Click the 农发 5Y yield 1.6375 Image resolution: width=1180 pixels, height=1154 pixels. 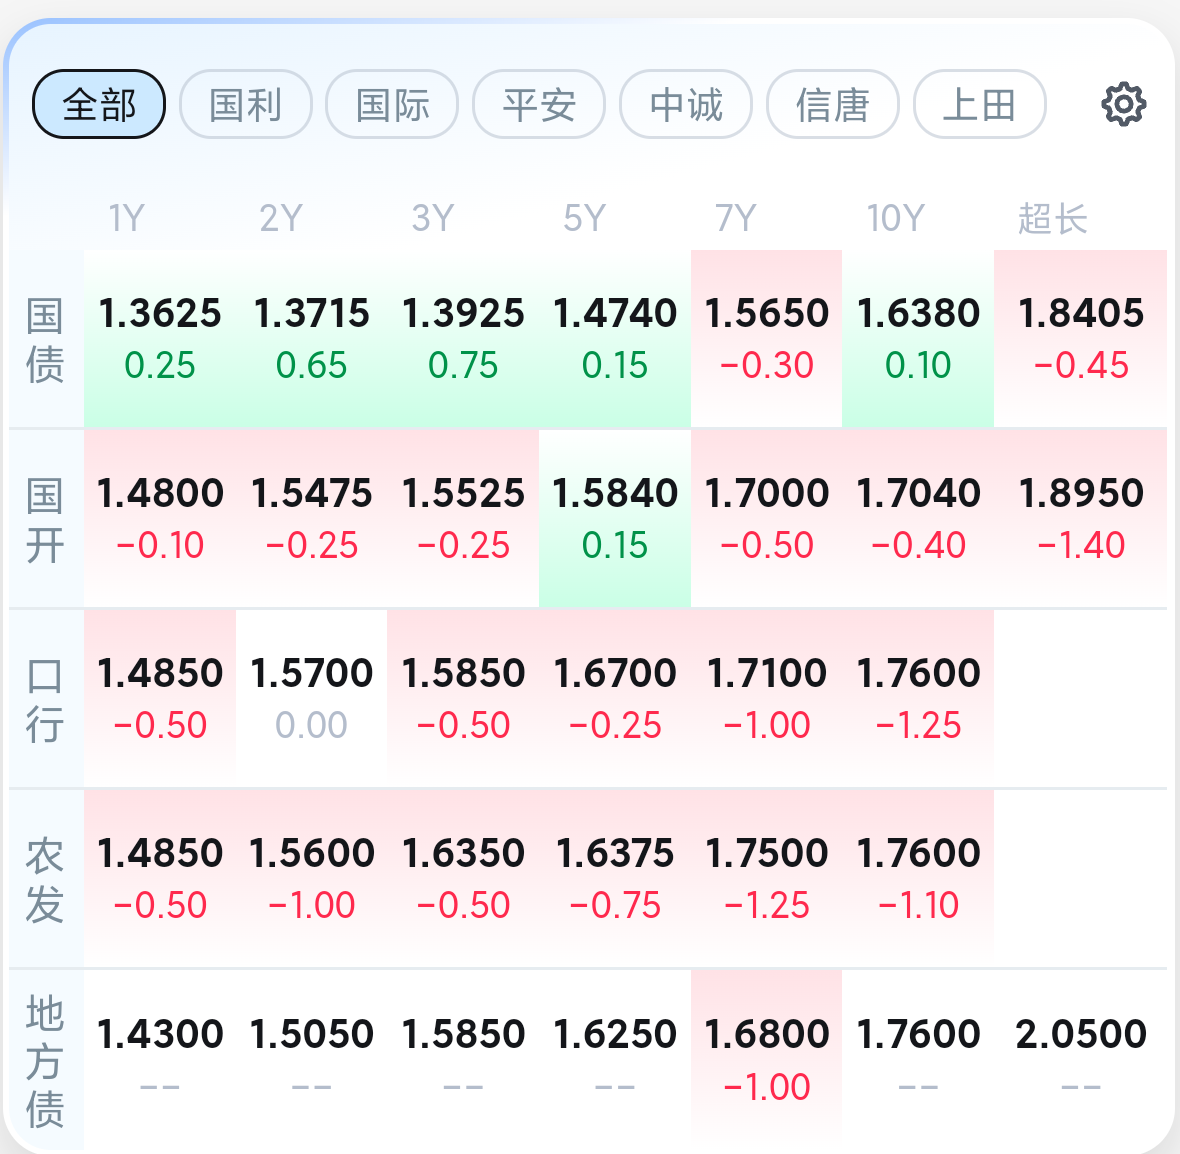(615, 878)
